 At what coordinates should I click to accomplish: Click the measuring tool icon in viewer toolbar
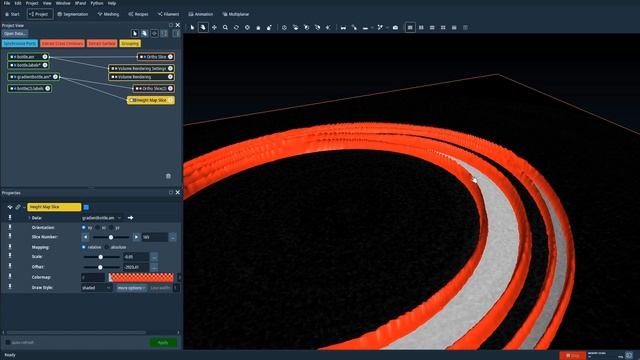[354, 27]
